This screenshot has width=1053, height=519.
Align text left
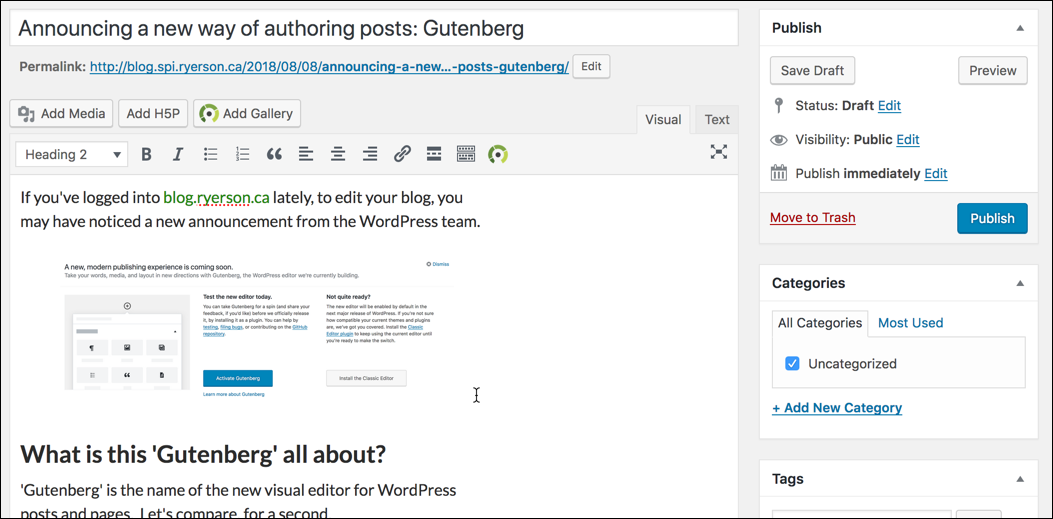click(x=306, y=154)
